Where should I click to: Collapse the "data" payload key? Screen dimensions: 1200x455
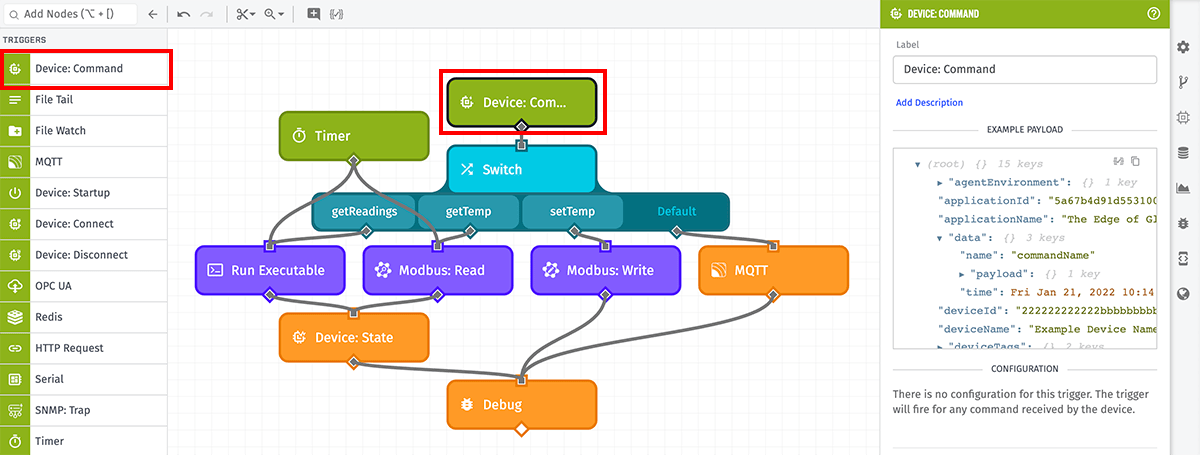[940, 238]
